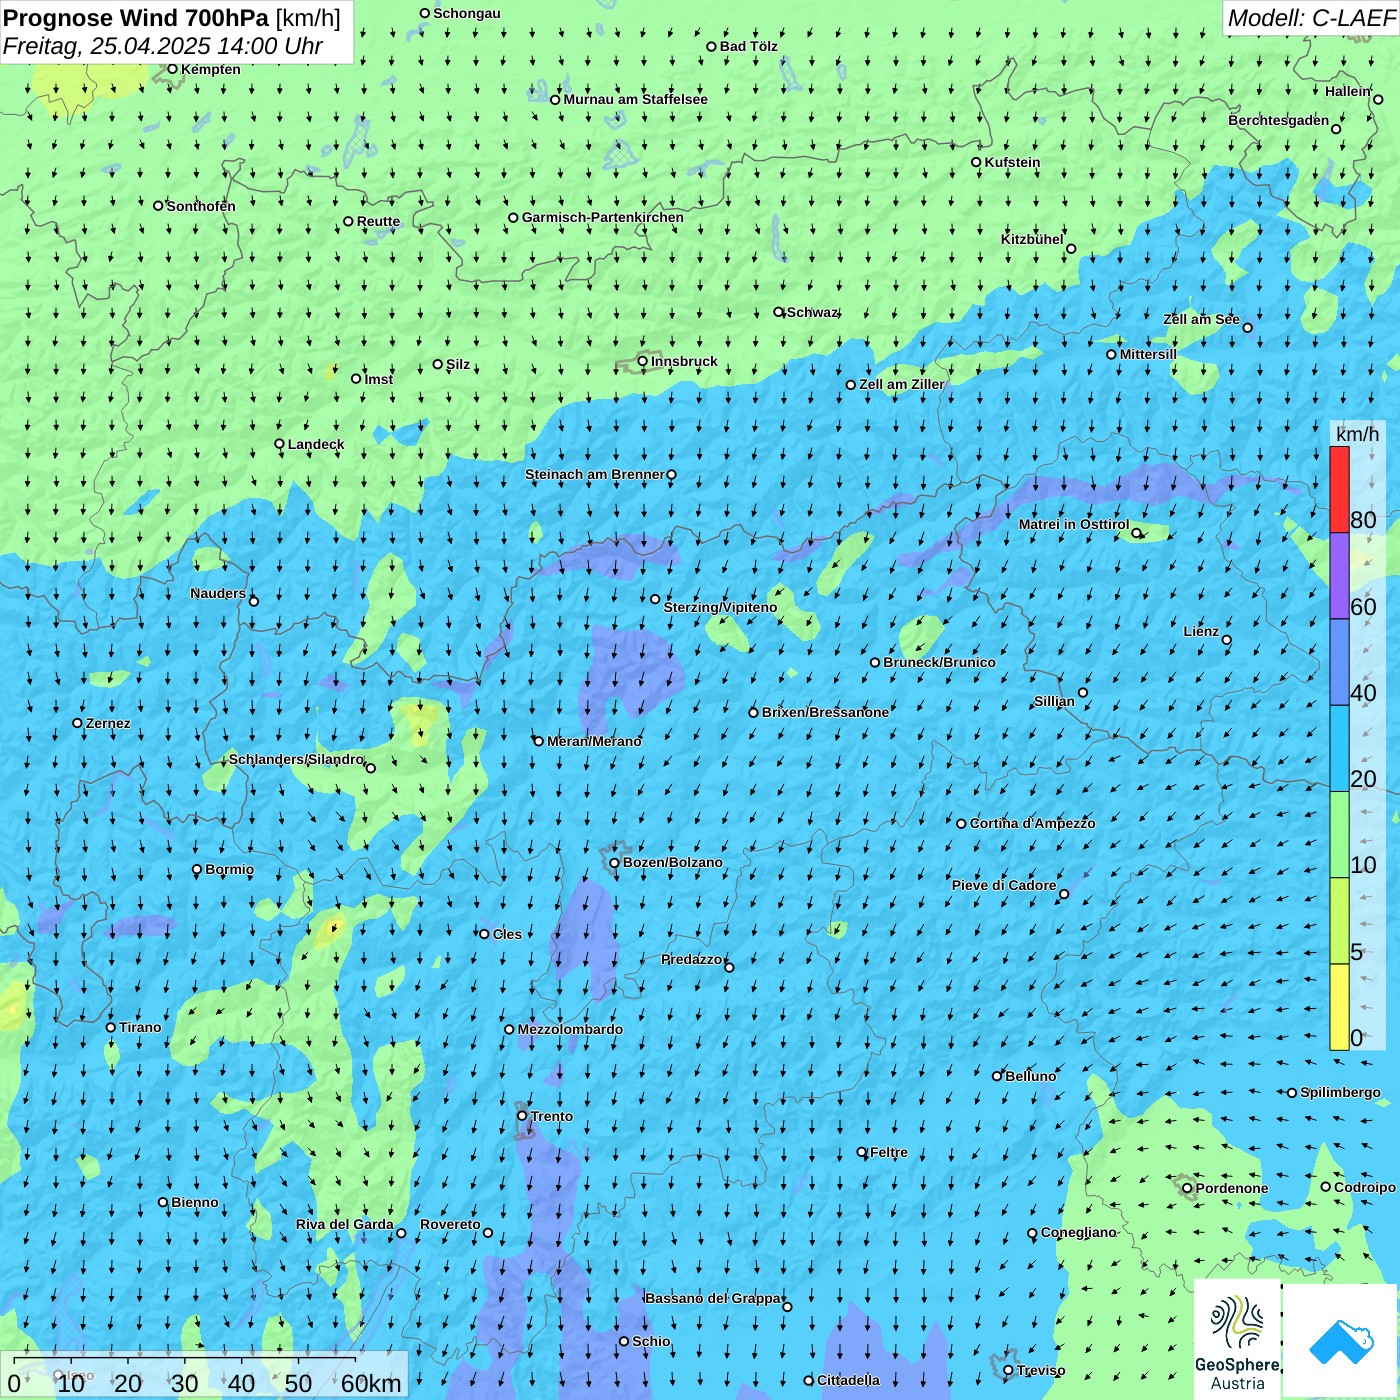The width and height of the screenshot is (1400, 1400).
Task: Click the 'Hallein' label
Action: pyautogui.click(x=1348, y=91)
